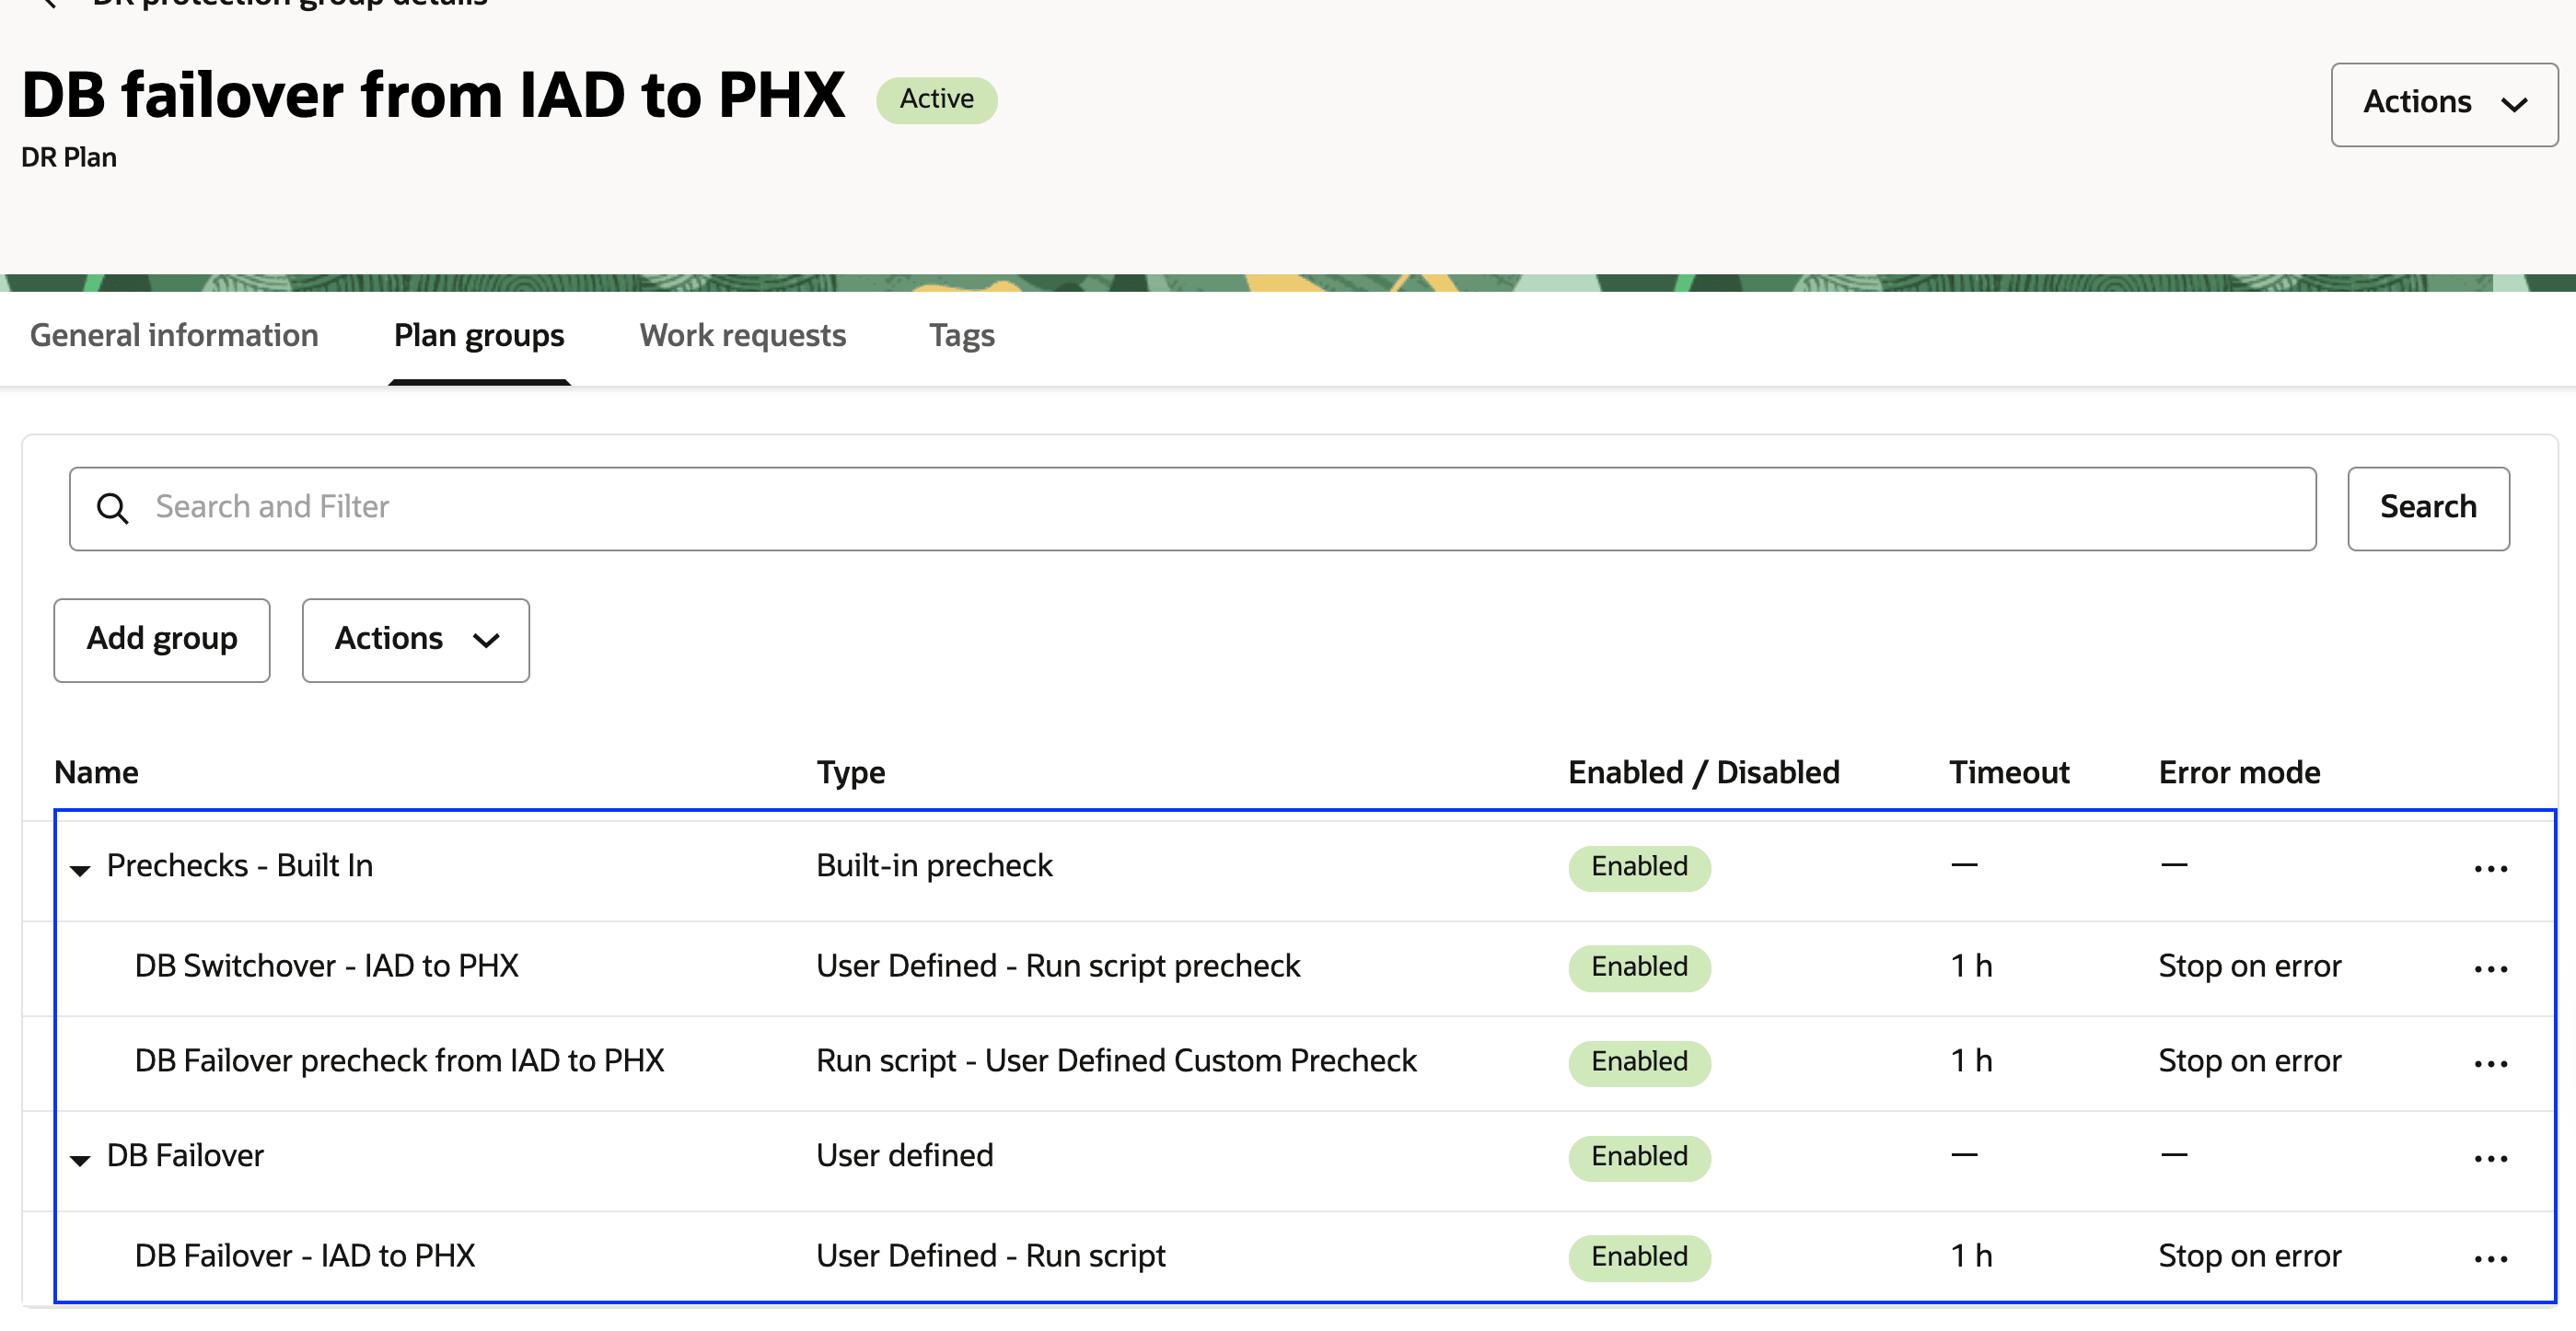The image size is (2576, 1331).
Task: Click the magnifying glass icon in search bar
Action: point(113,508)
